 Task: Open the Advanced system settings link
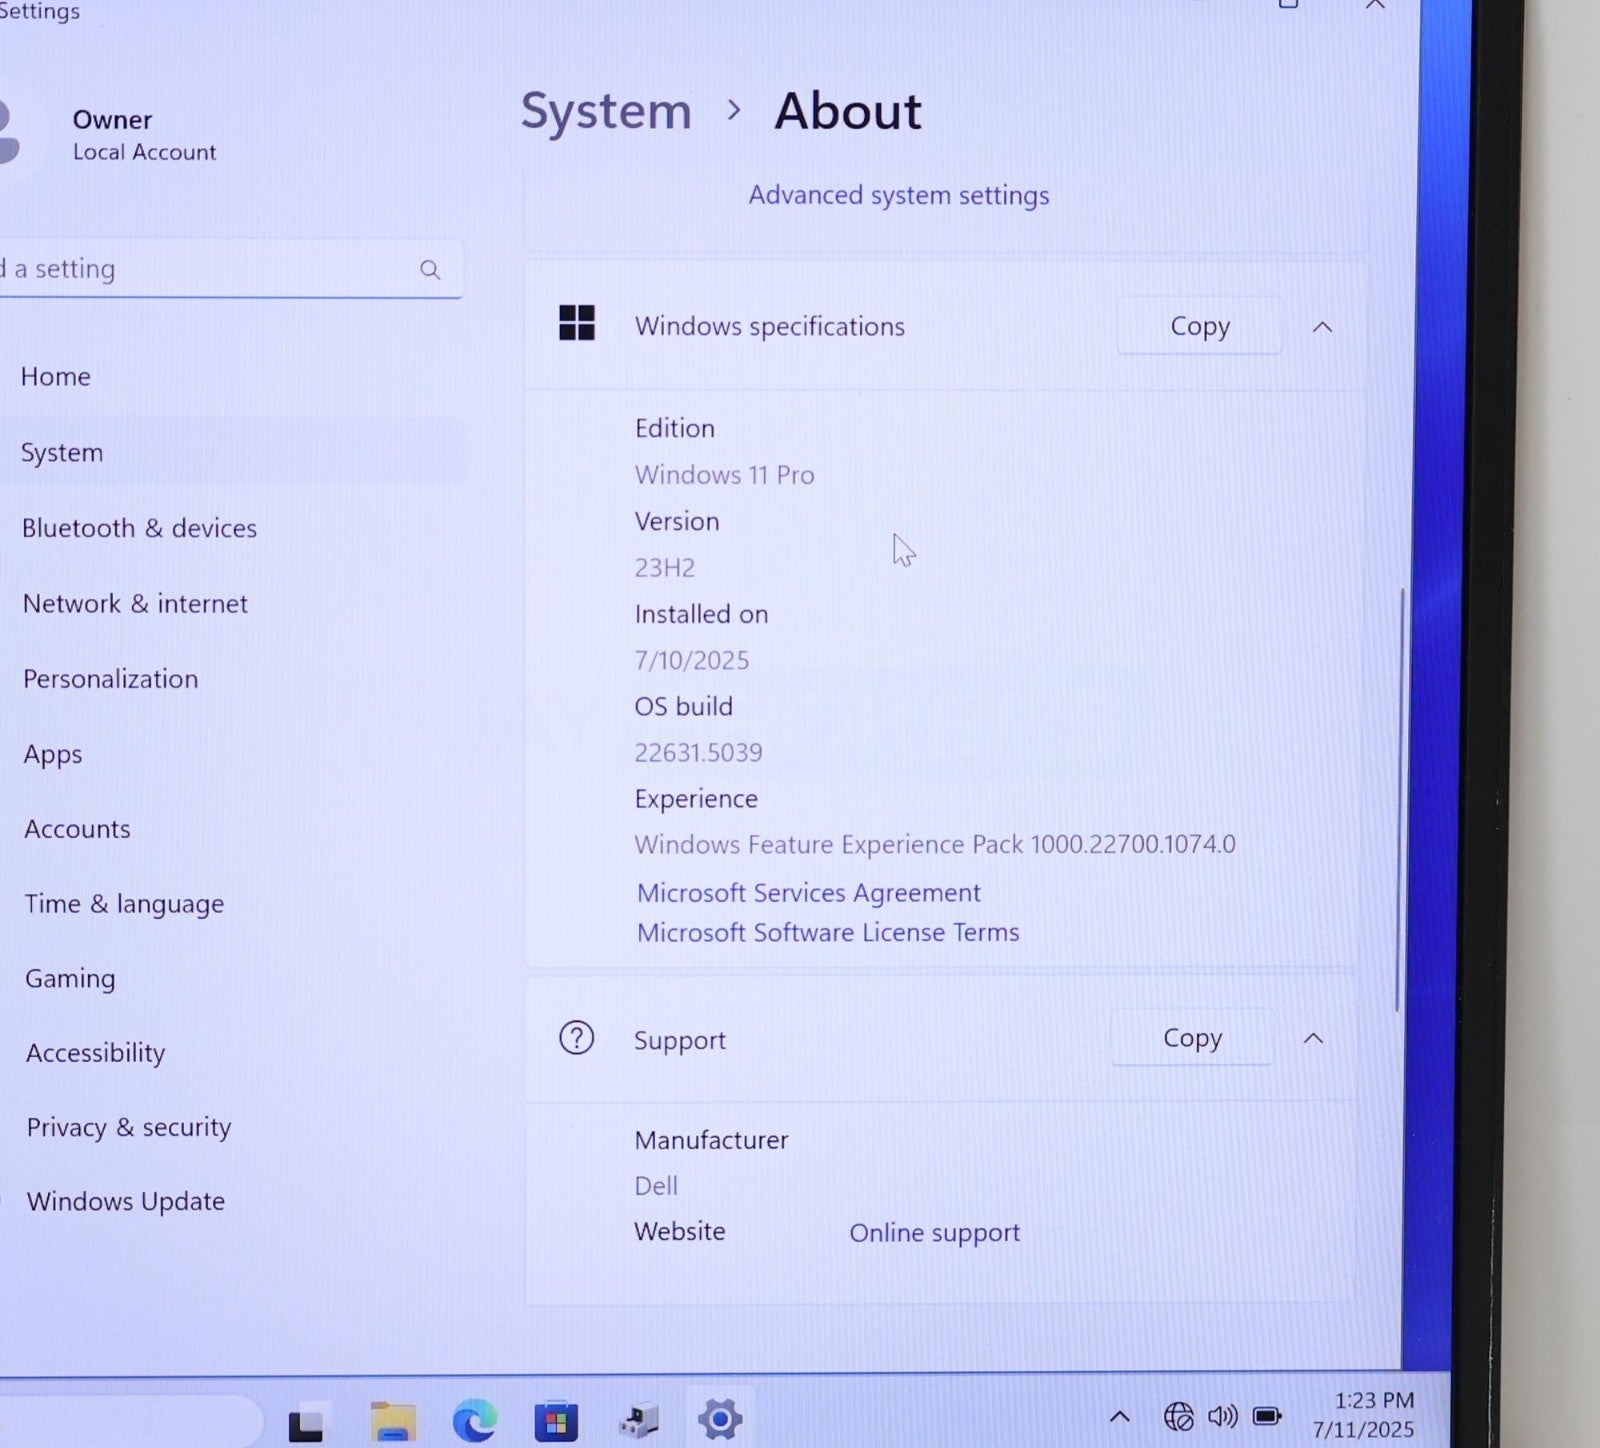(898, 195)
